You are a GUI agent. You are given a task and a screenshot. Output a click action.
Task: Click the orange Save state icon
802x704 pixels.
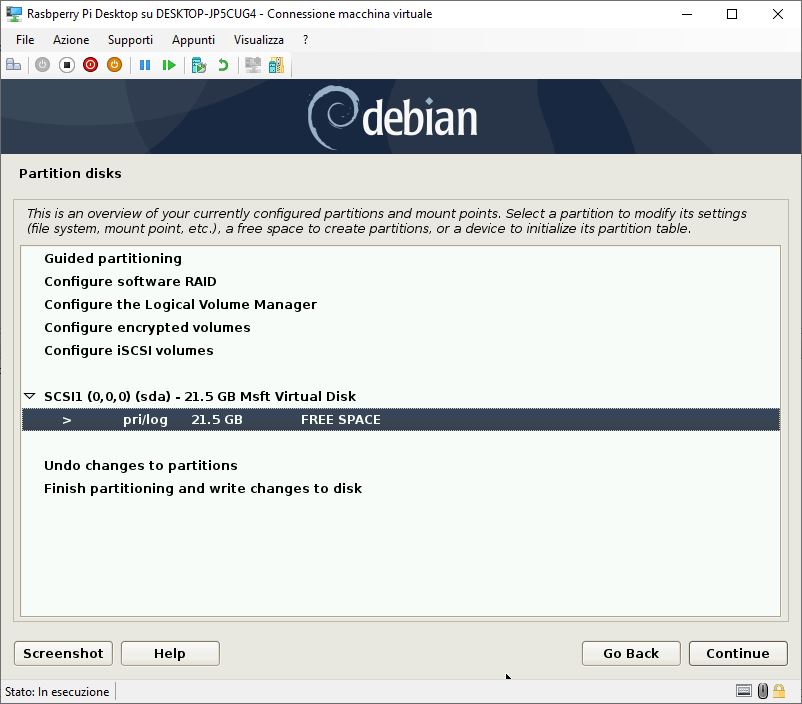[x=115, y=65]
